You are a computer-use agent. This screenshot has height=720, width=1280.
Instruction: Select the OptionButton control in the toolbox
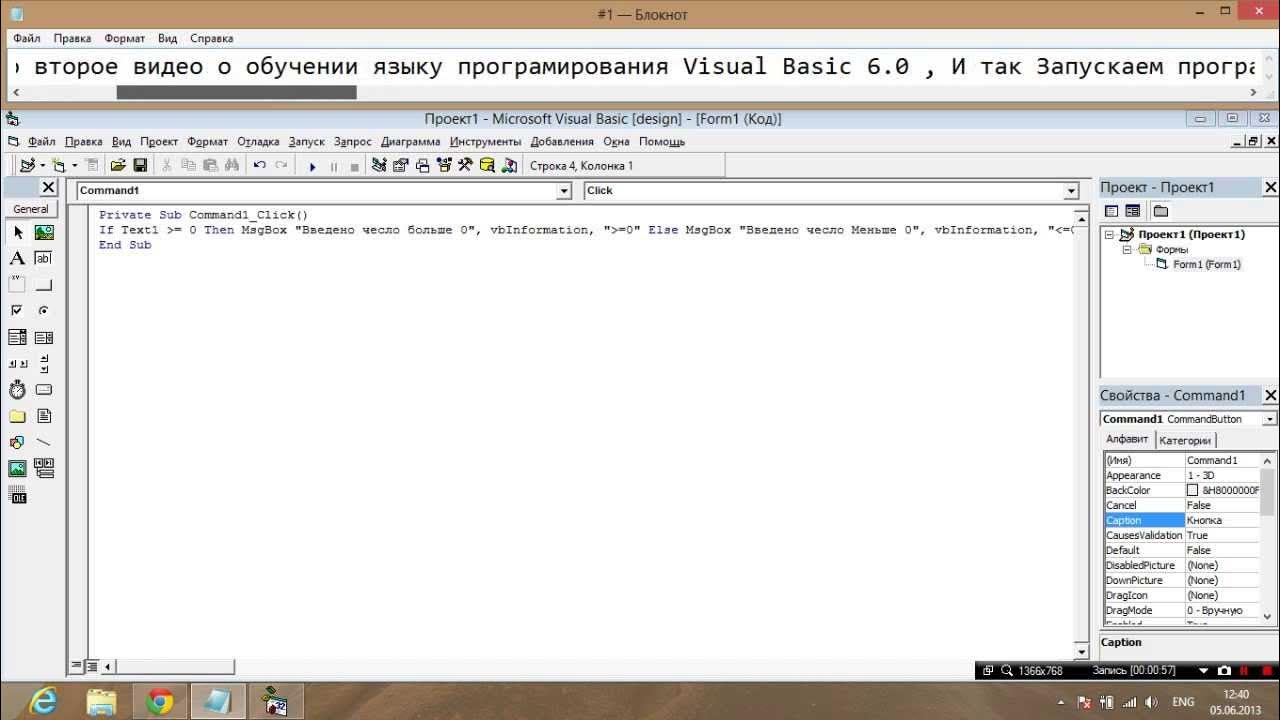(44, 311)
